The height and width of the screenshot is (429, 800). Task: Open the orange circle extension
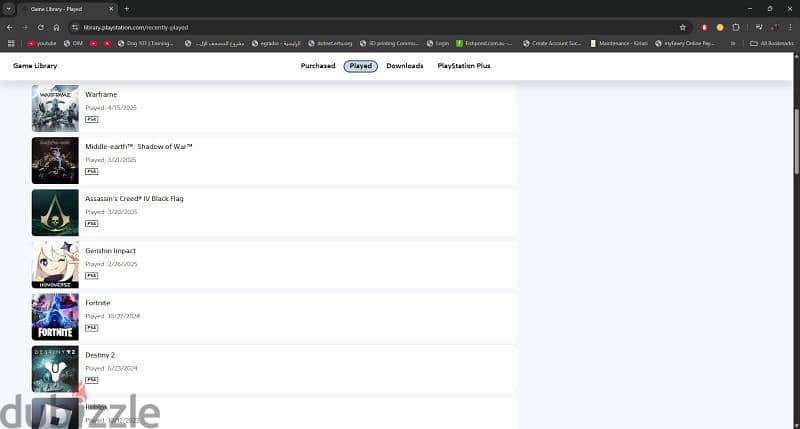click(x=720, y=28)
